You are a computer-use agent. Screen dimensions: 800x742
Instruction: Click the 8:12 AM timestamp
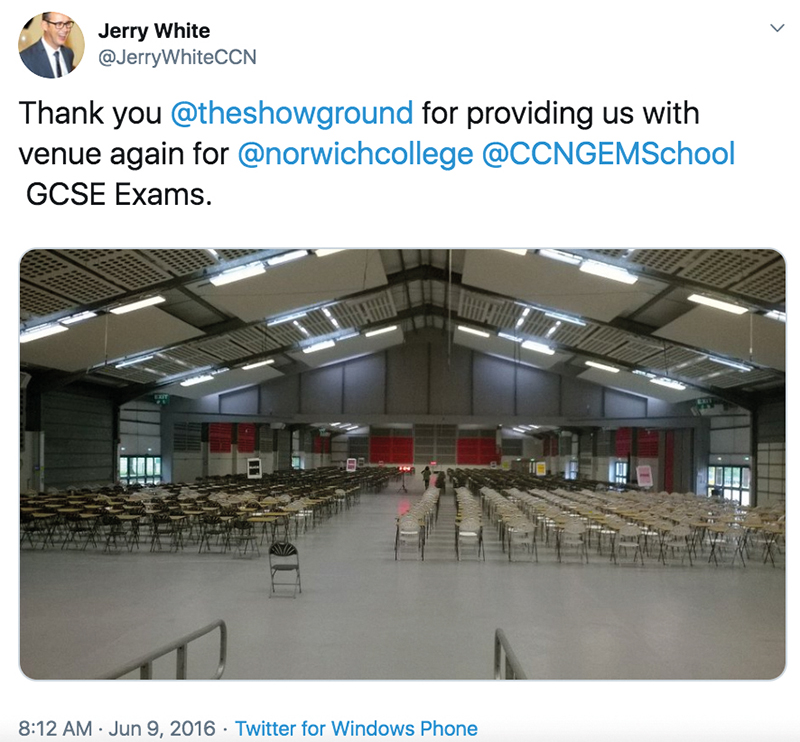pos(55,728)
